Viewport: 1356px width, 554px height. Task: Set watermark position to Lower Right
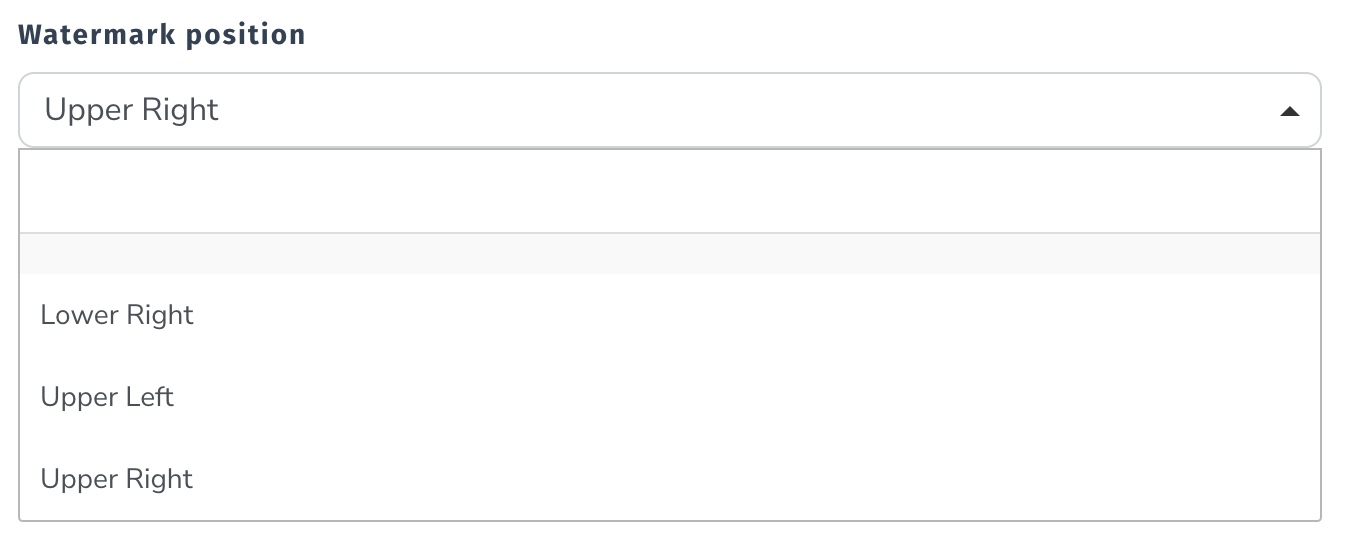[117, 315]
